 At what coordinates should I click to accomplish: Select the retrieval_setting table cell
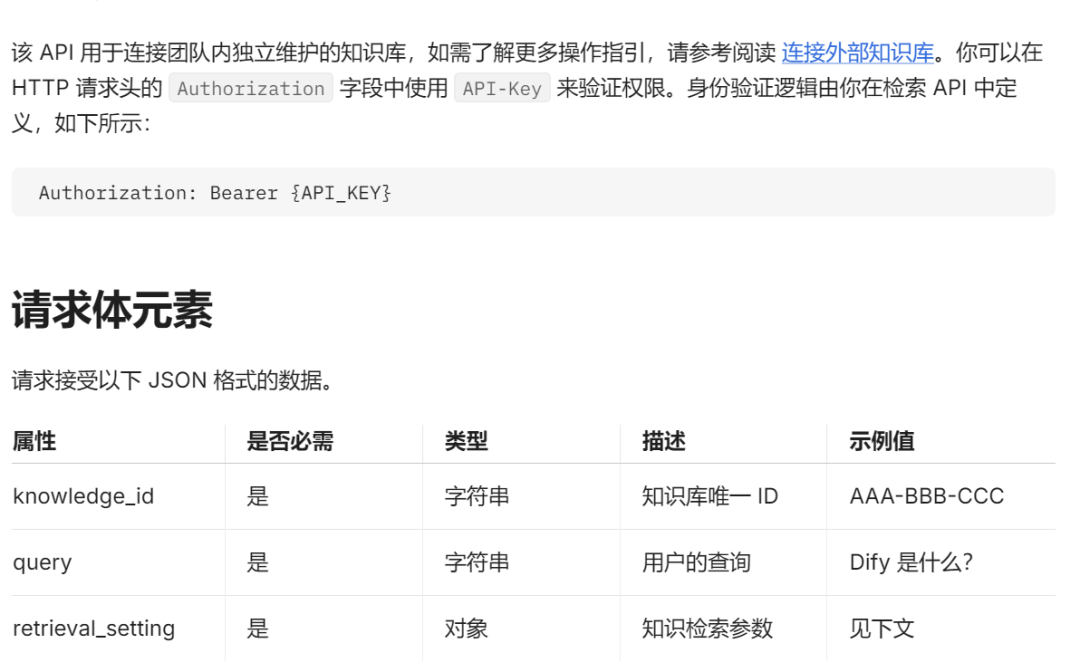click(x=94, y=628)
